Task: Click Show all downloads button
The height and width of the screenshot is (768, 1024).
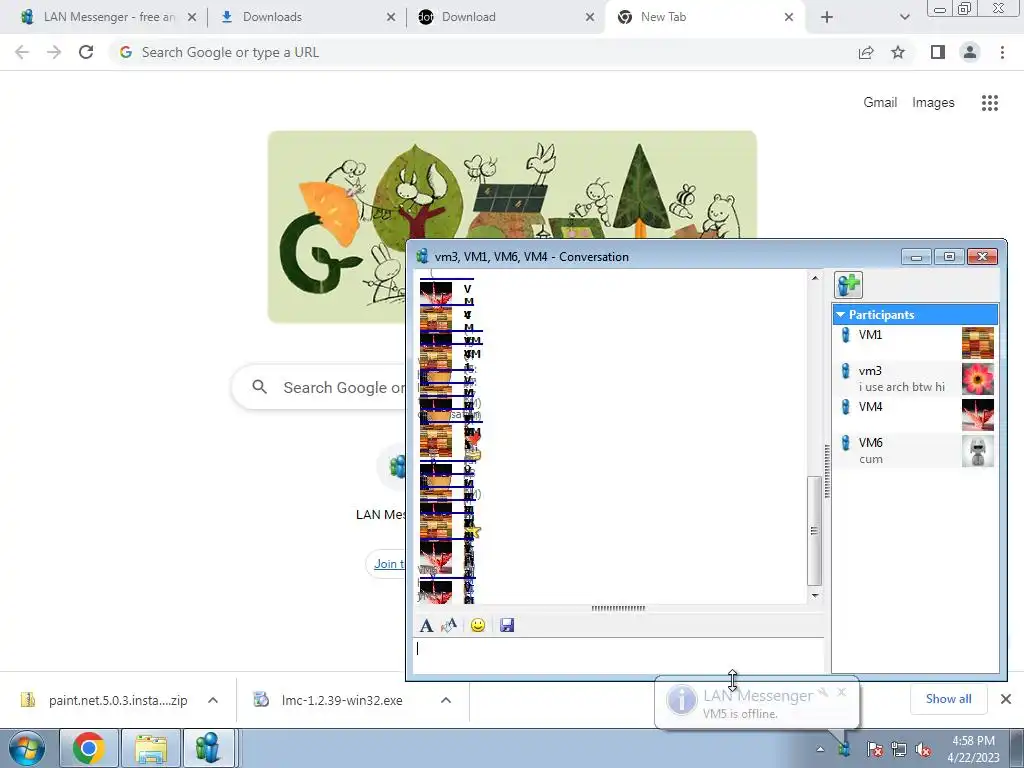Action: tap(948, 699)
